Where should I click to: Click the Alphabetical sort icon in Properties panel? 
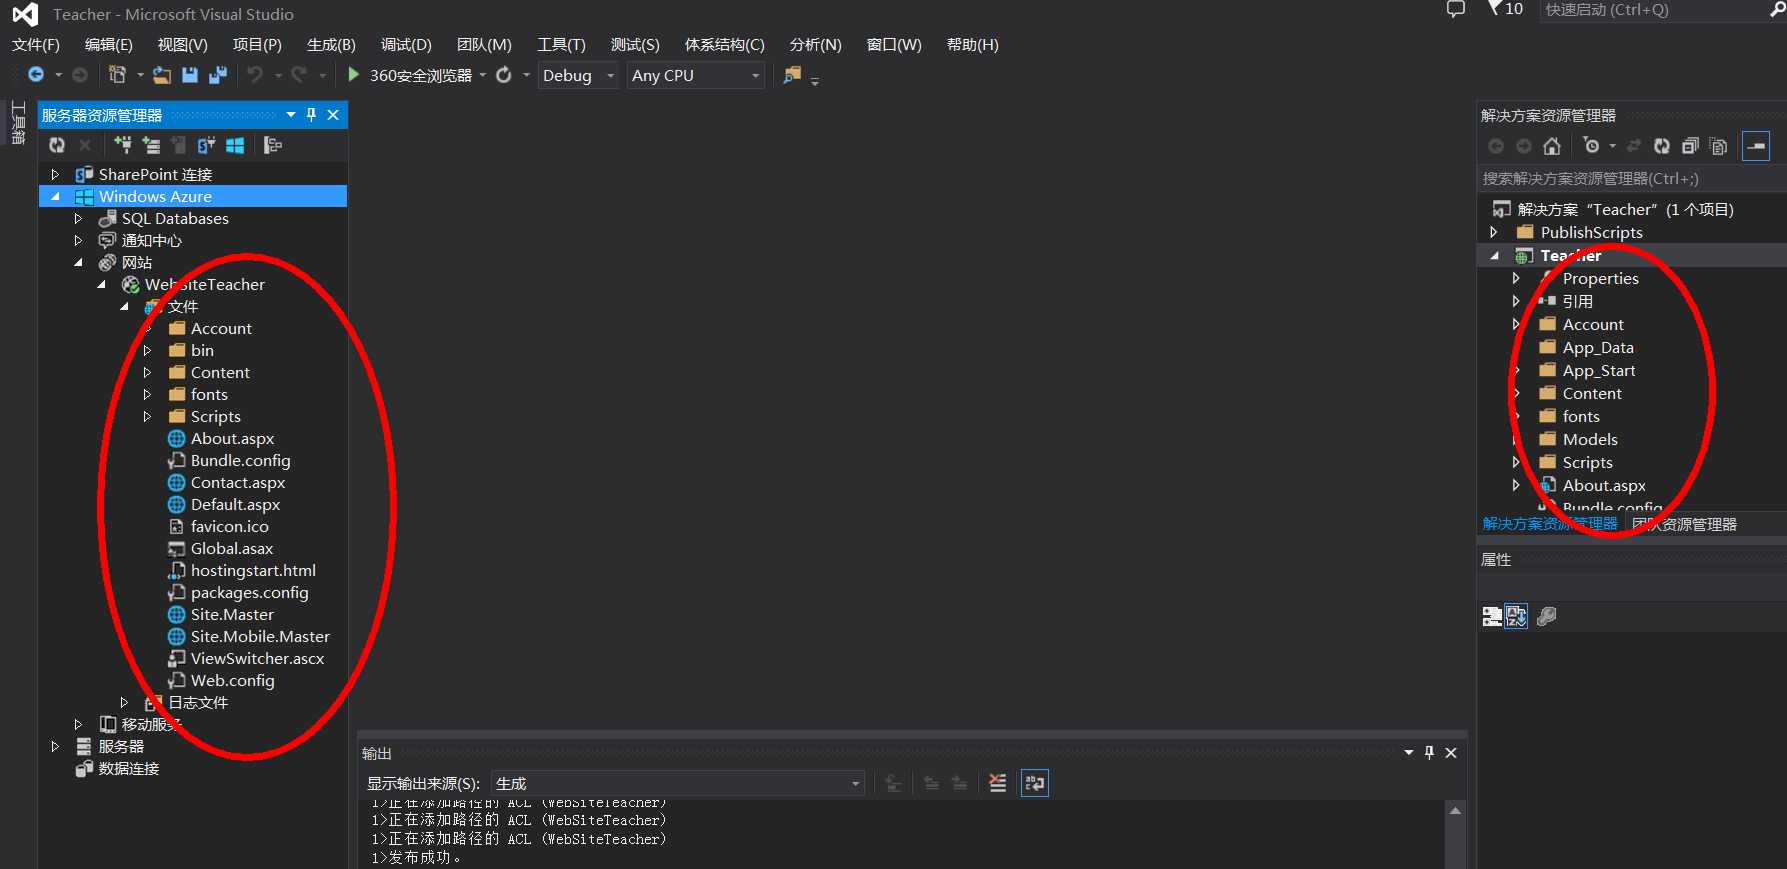(1517, 616)
